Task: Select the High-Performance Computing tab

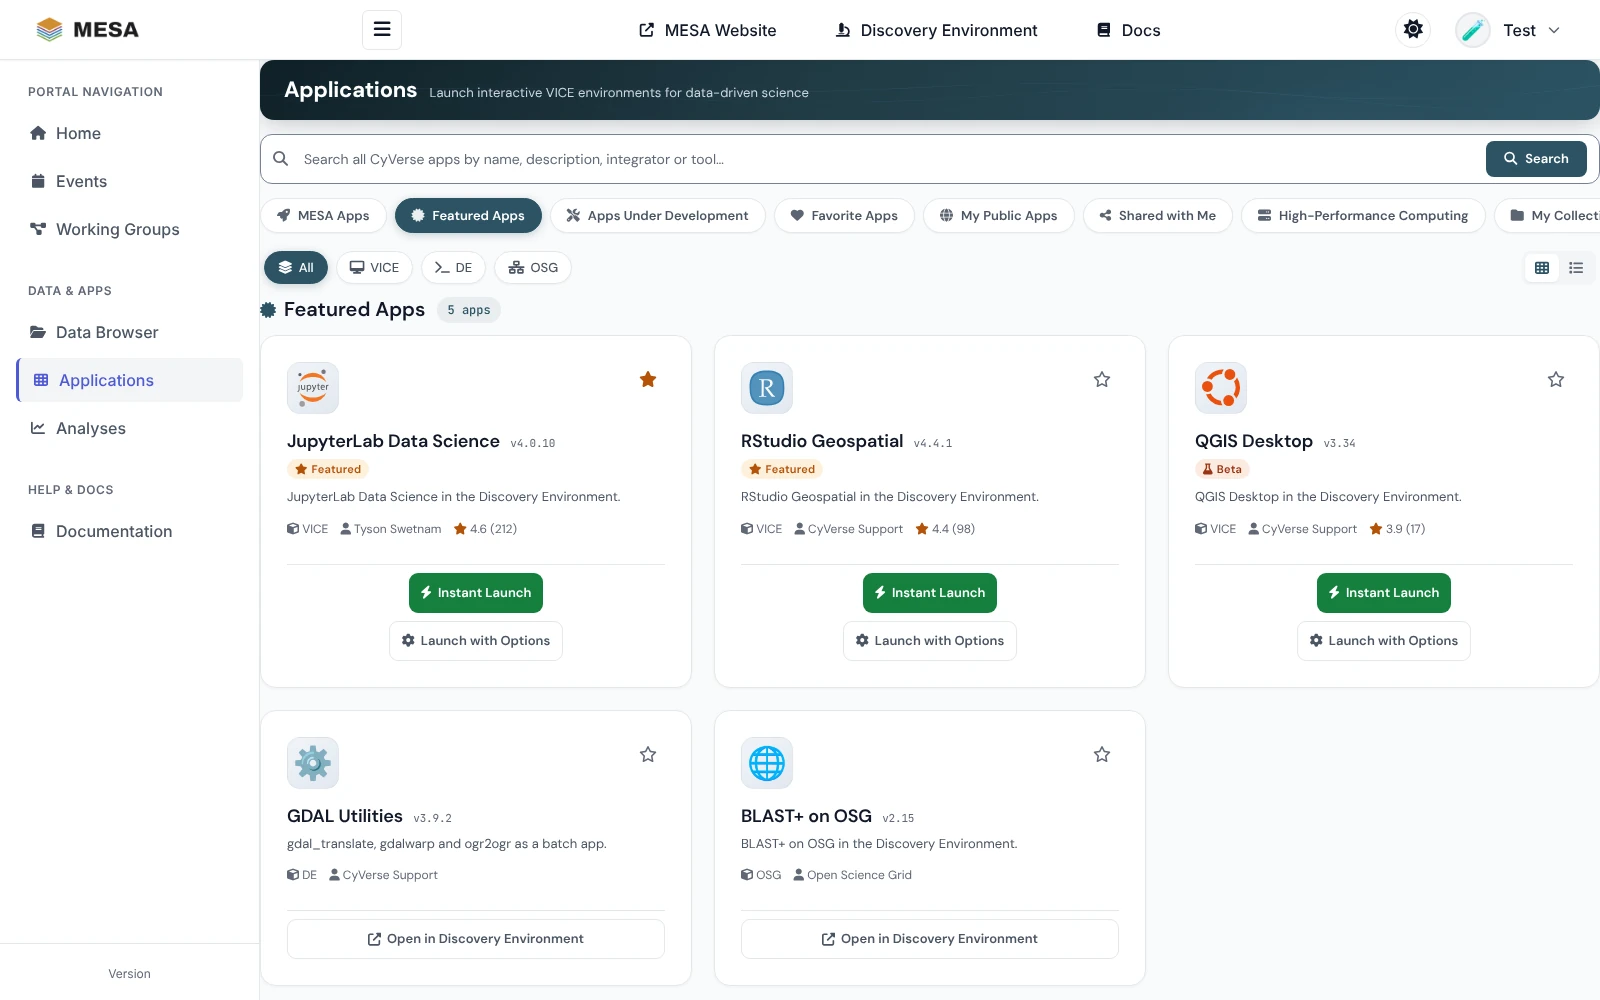Action: tap(1363, 216)
